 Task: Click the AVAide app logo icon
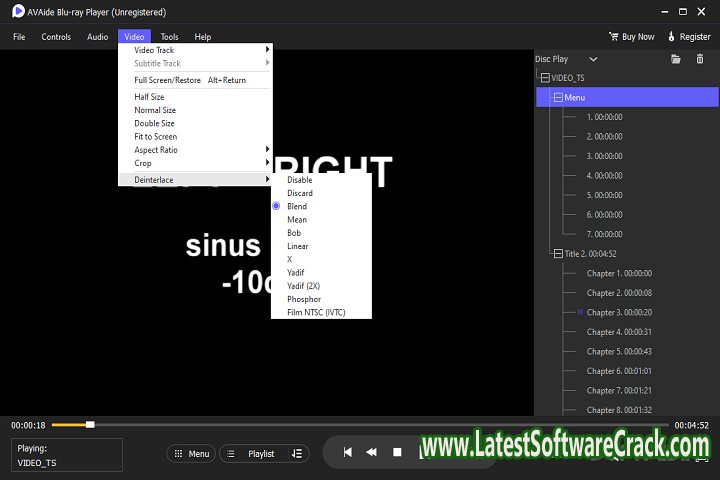pyautogui.click(x=18, y=11)
